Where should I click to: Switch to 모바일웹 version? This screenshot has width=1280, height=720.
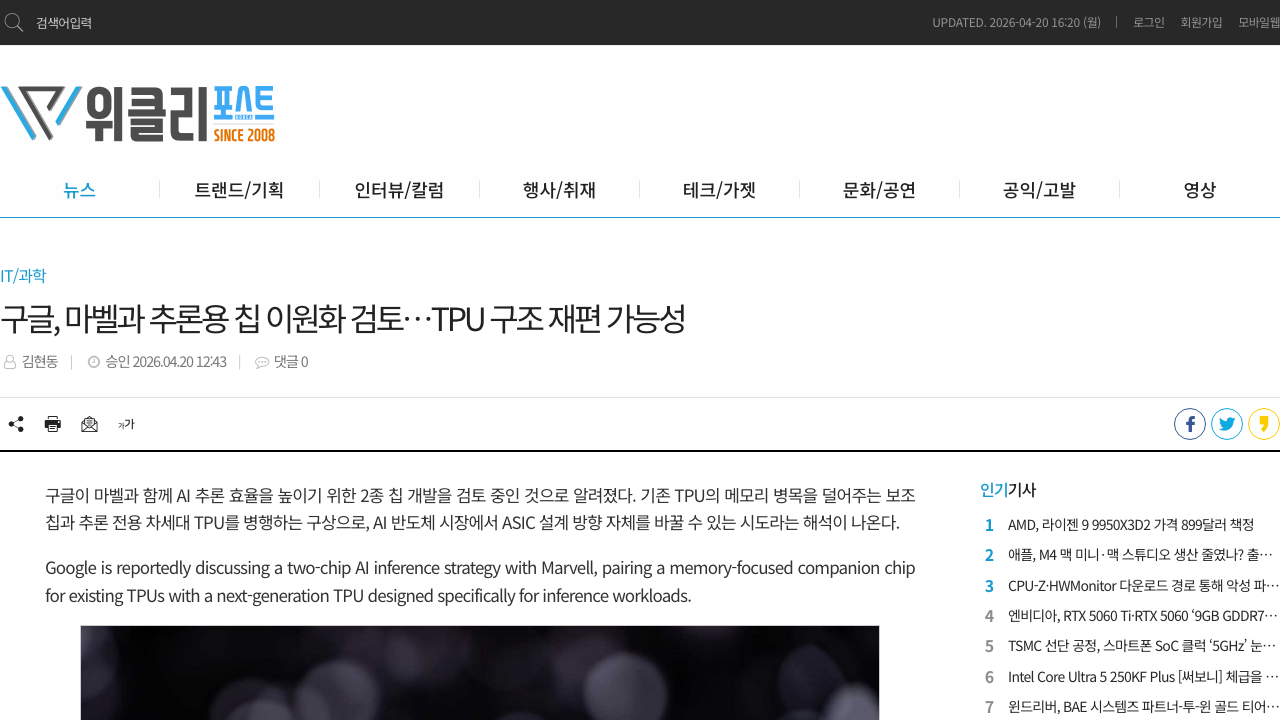coord(1259,22)
